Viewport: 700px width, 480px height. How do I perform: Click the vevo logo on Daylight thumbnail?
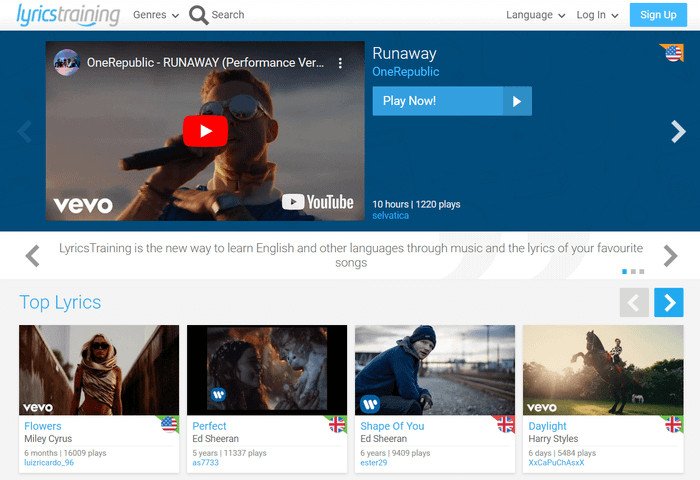(542, 408)
